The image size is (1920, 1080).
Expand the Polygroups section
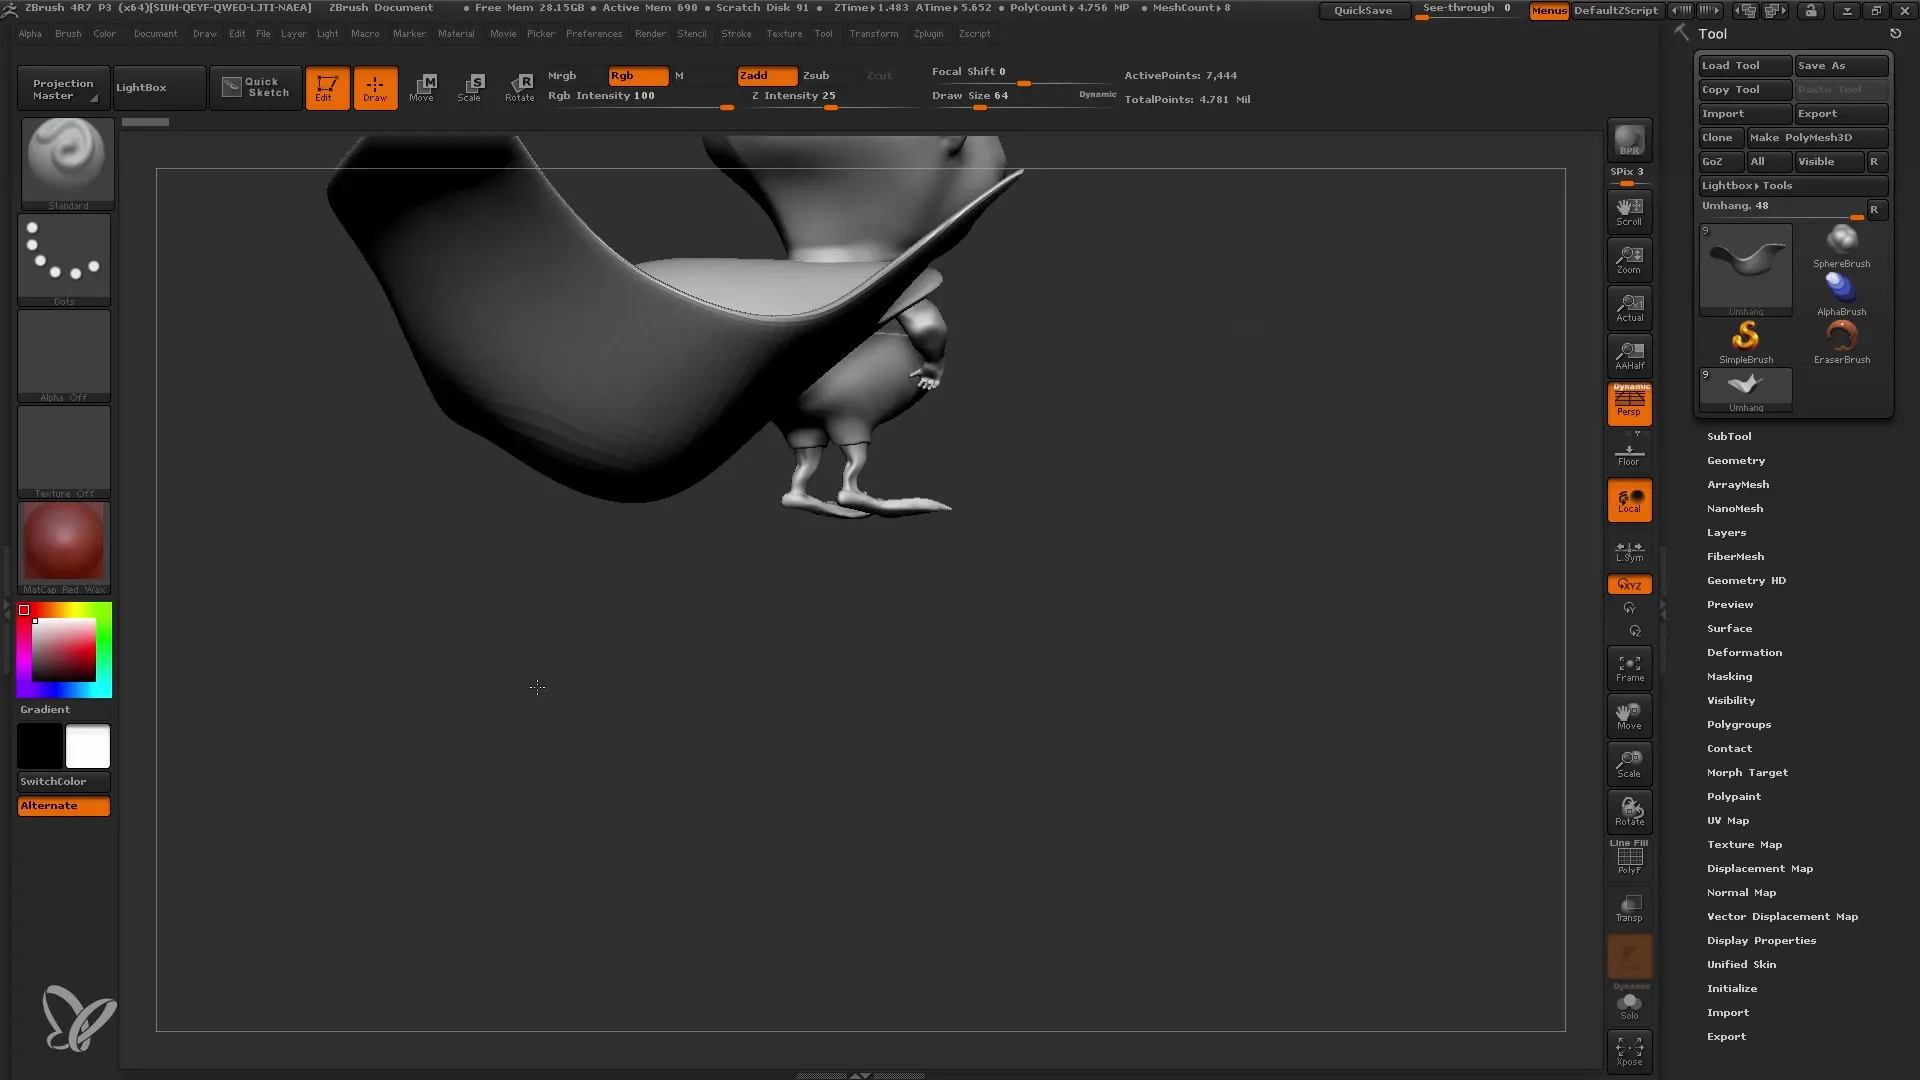pyautogui.click(x=1739, y=724)
